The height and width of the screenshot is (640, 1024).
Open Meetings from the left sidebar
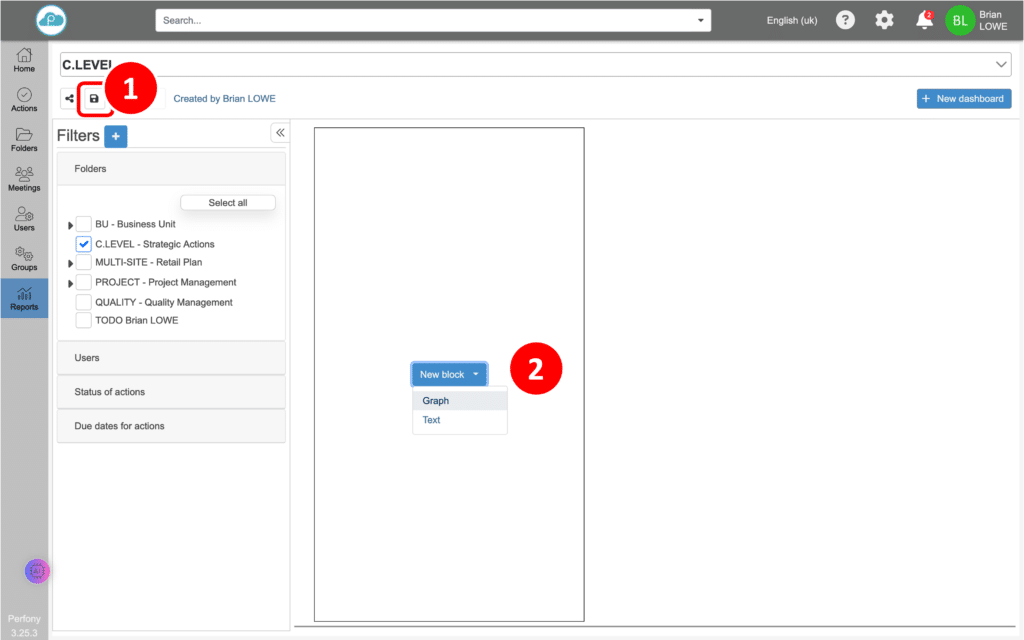tap(24, 179)
